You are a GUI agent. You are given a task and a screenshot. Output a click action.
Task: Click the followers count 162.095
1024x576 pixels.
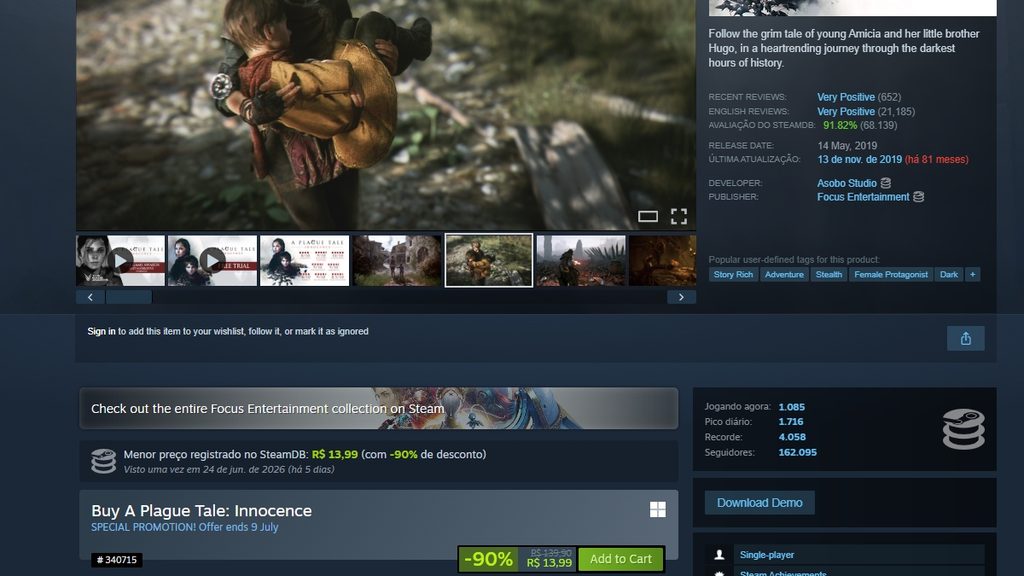tap(797, 452)
